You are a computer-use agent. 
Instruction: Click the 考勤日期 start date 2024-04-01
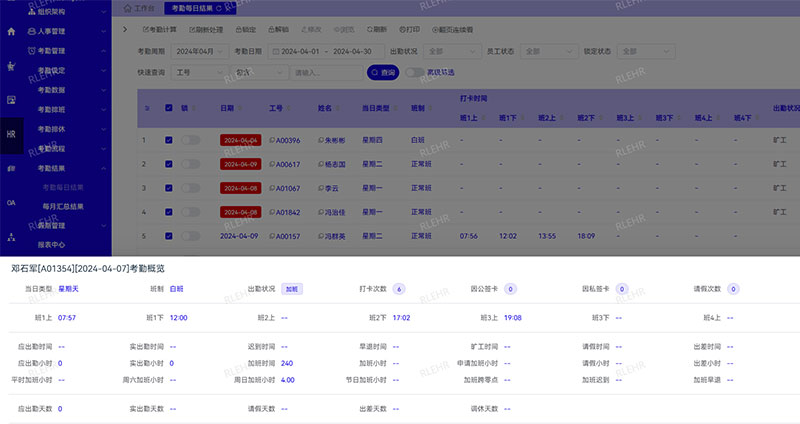[x=300, y=52]
